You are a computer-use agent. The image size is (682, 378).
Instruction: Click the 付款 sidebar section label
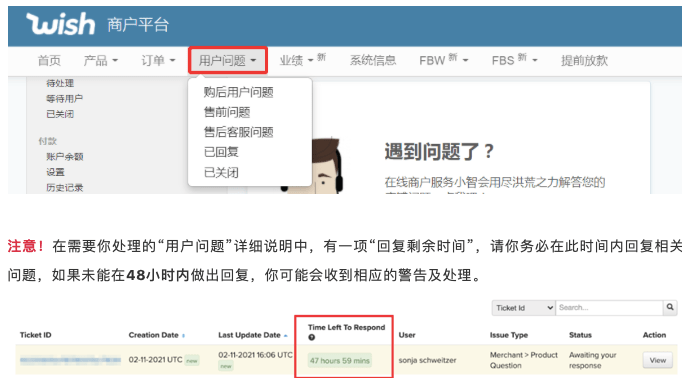47,141
